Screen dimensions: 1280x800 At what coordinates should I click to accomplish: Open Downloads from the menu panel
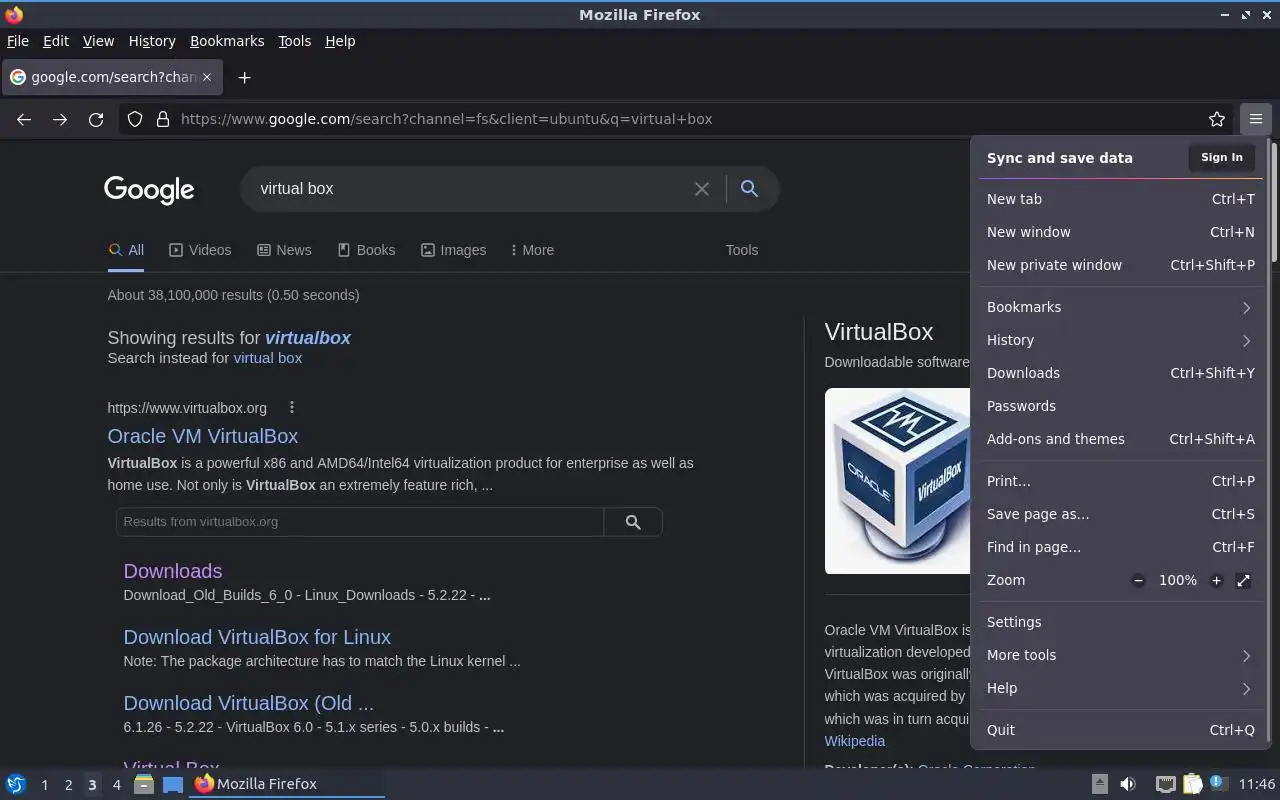[x=1120, y=373]
